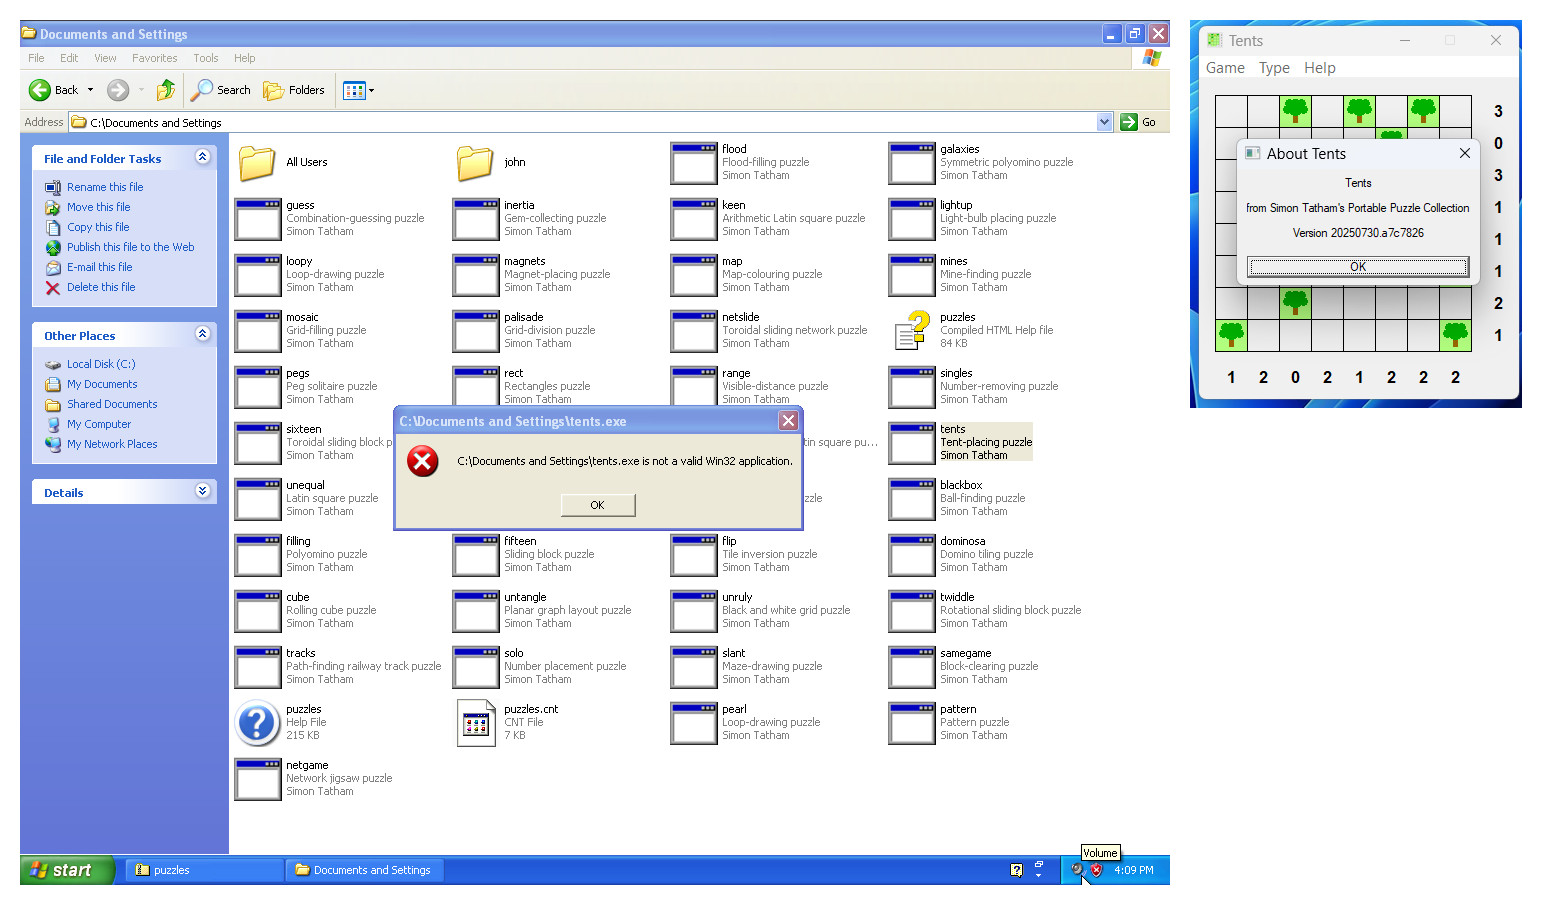Open the Type menu in Tents

coord(1274,68)
